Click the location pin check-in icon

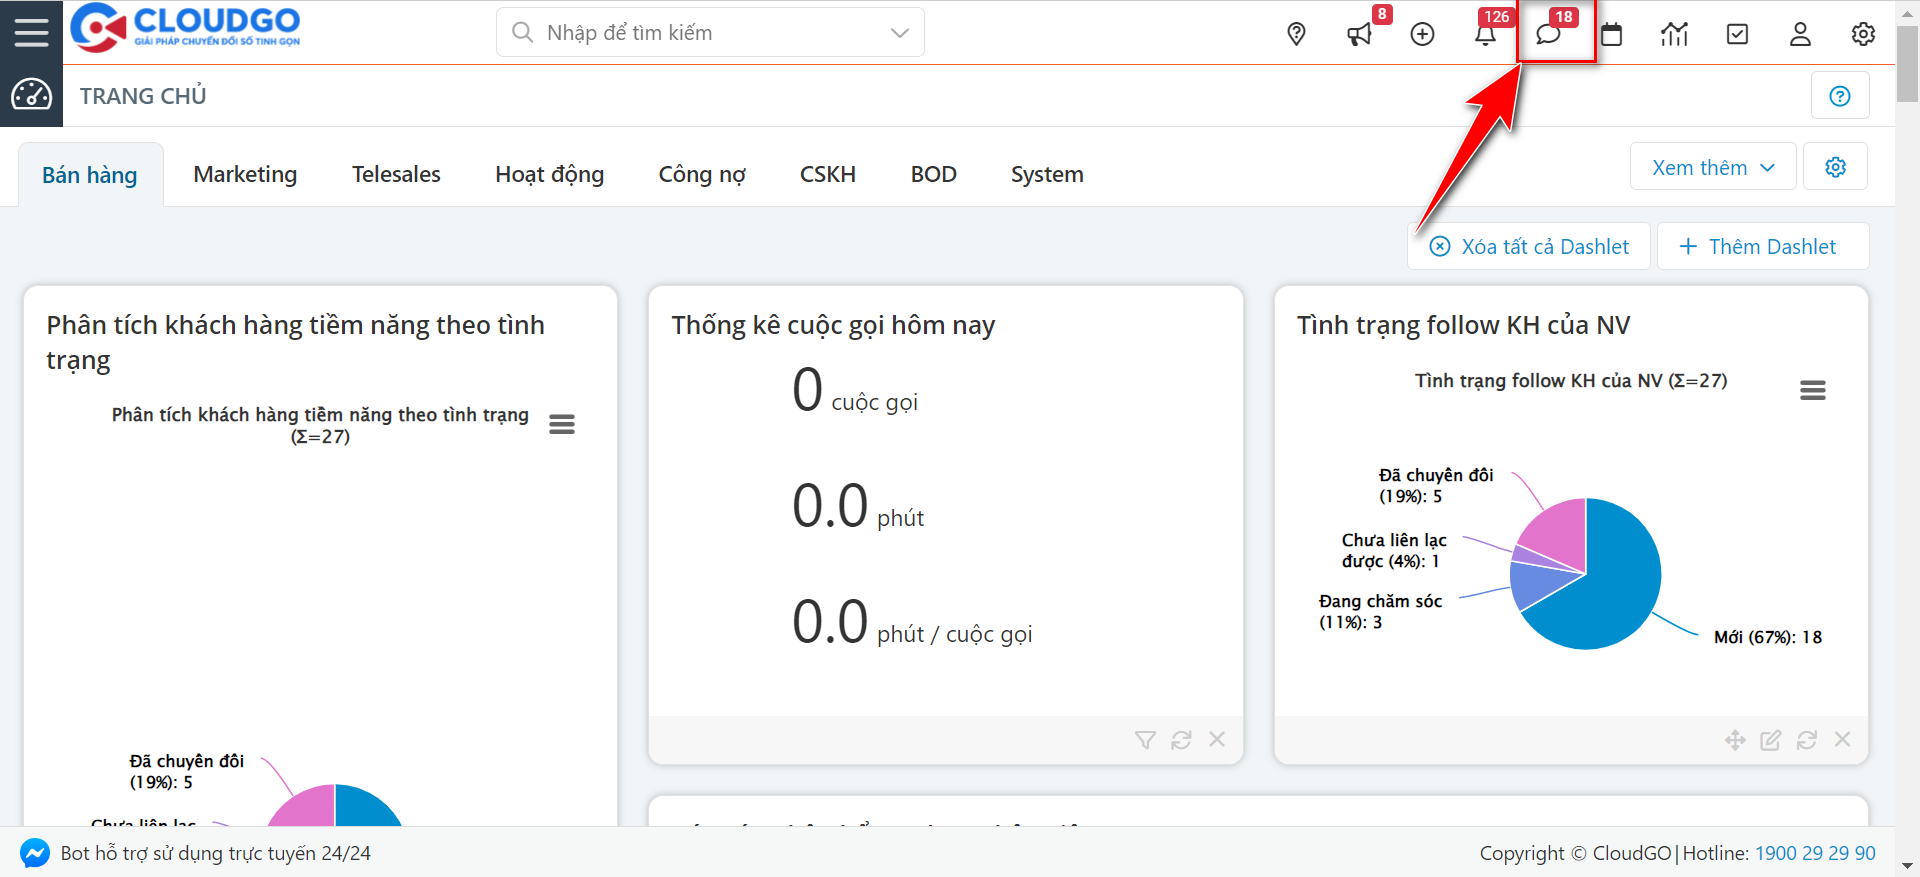tap(1296, 34)
